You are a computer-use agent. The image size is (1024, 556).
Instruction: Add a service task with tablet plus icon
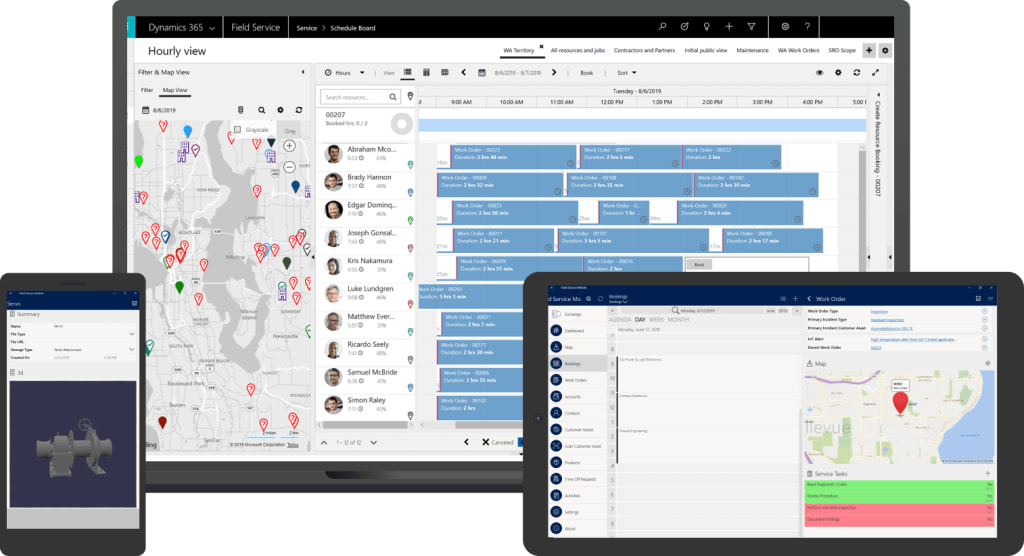click(x=987, y=473)
